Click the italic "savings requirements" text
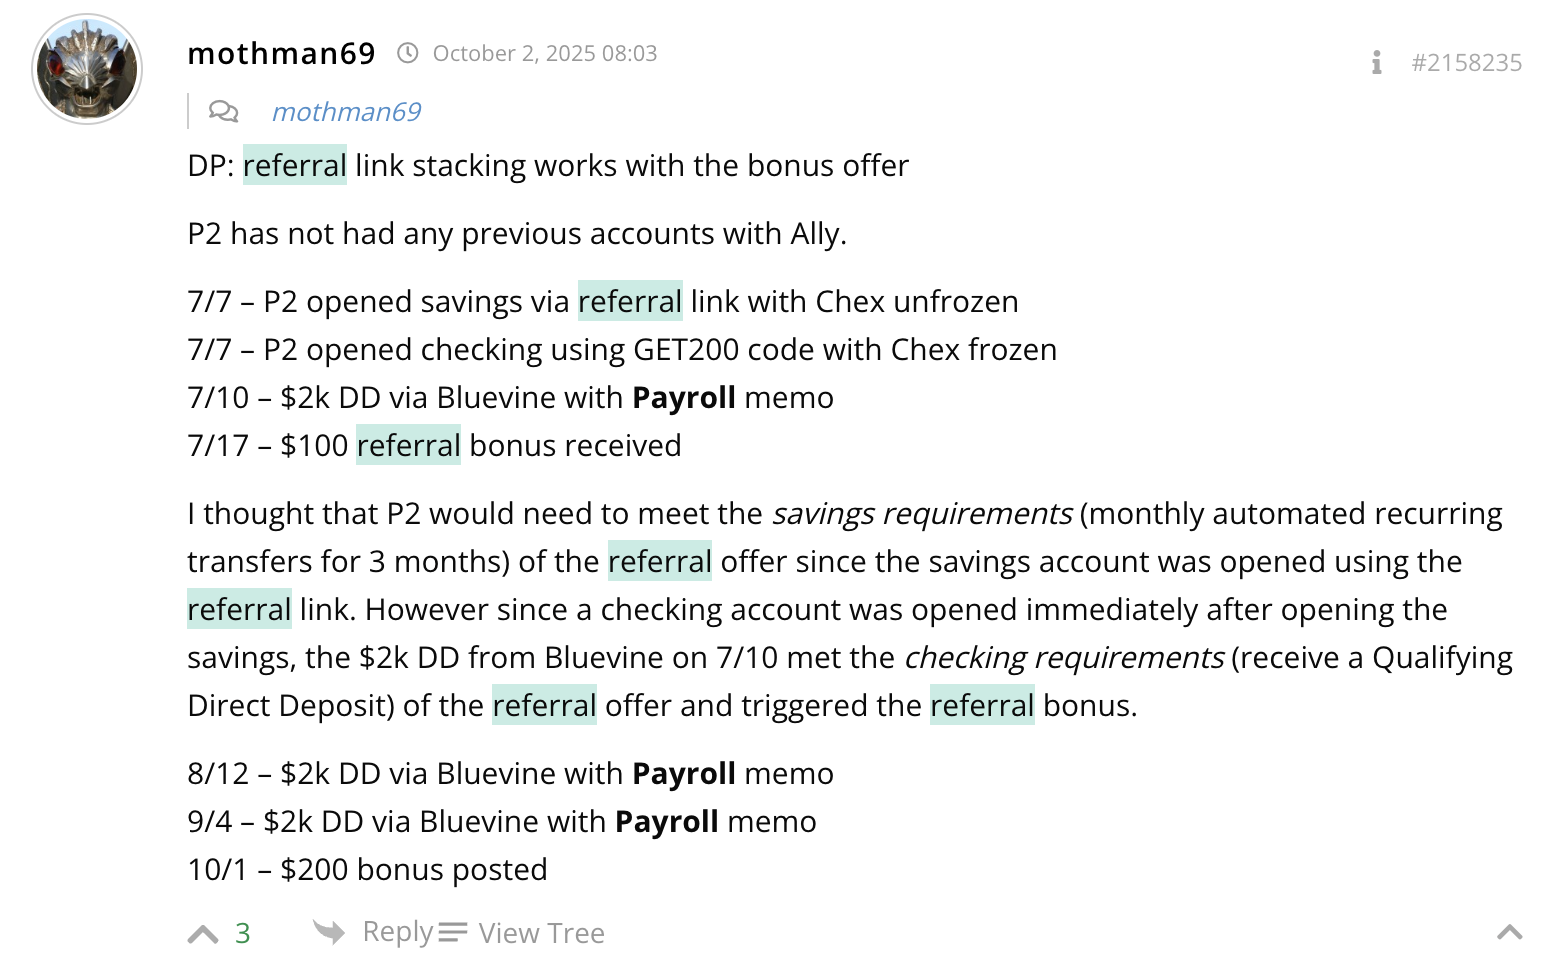 [x=921, y=513]
